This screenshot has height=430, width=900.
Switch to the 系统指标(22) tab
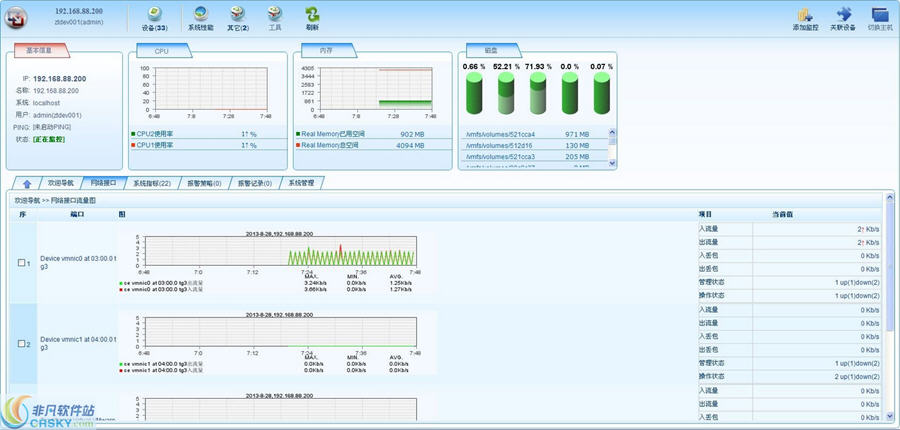click(x=152, y=183)
